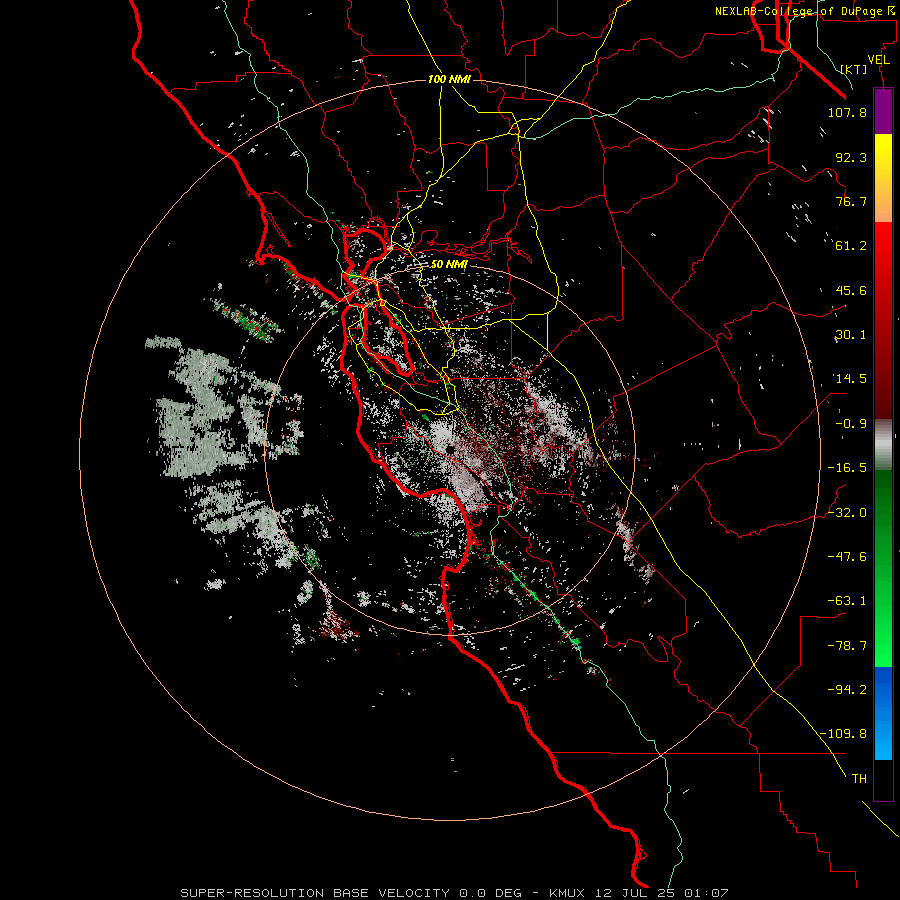Select the 76.7 scale value

(851, 201)
